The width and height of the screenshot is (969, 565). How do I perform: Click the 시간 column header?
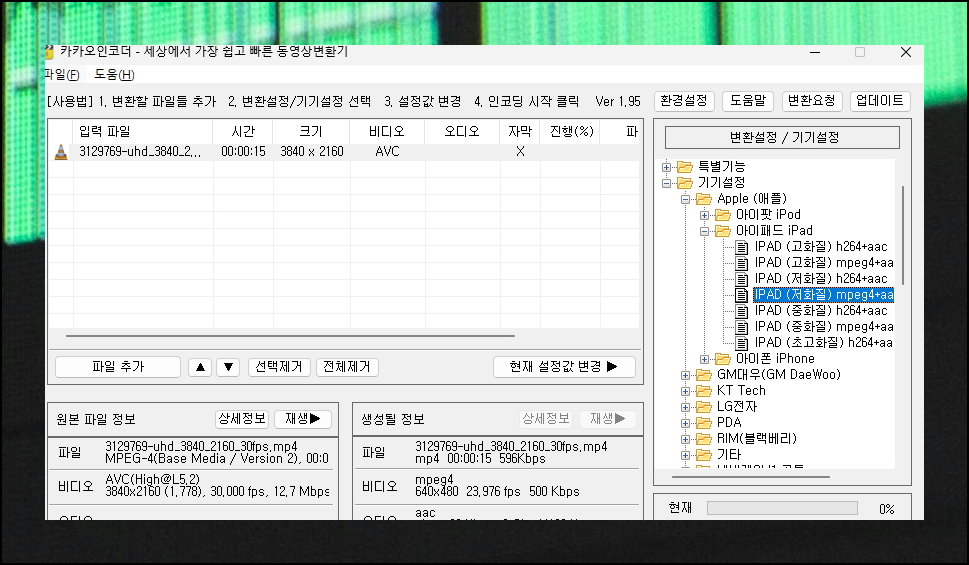tap(243, 132)
